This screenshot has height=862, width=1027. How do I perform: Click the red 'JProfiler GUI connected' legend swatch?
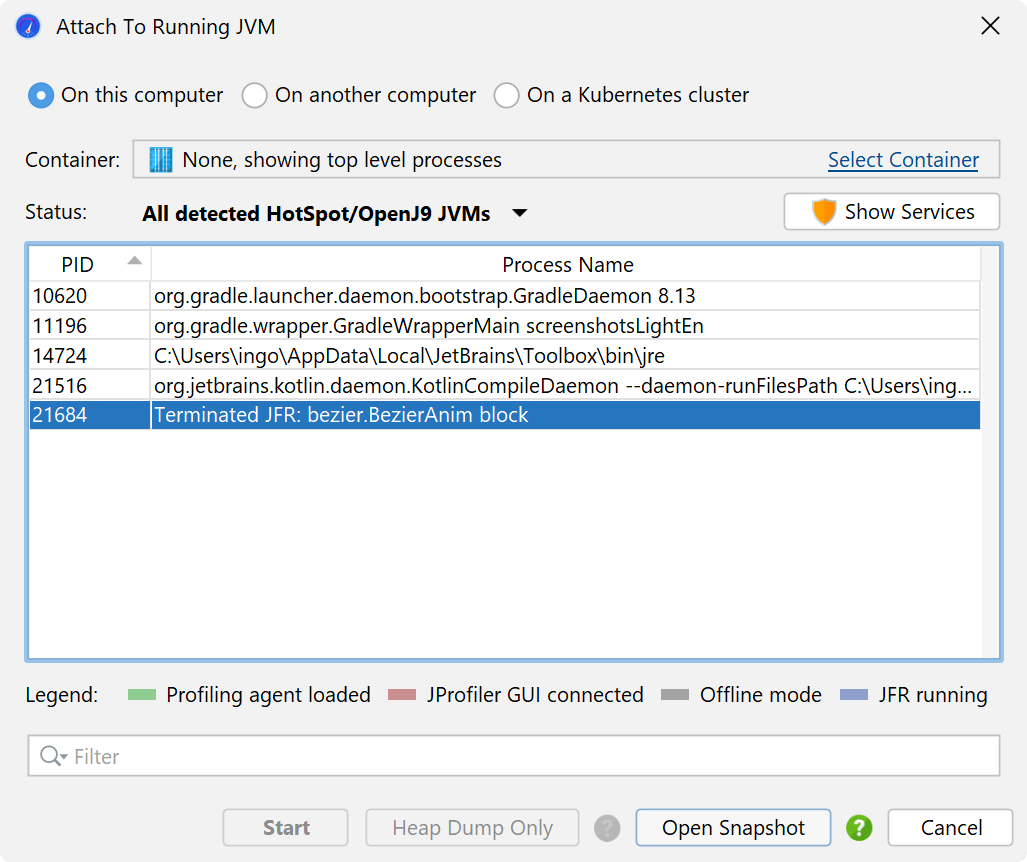pos(401,695)
